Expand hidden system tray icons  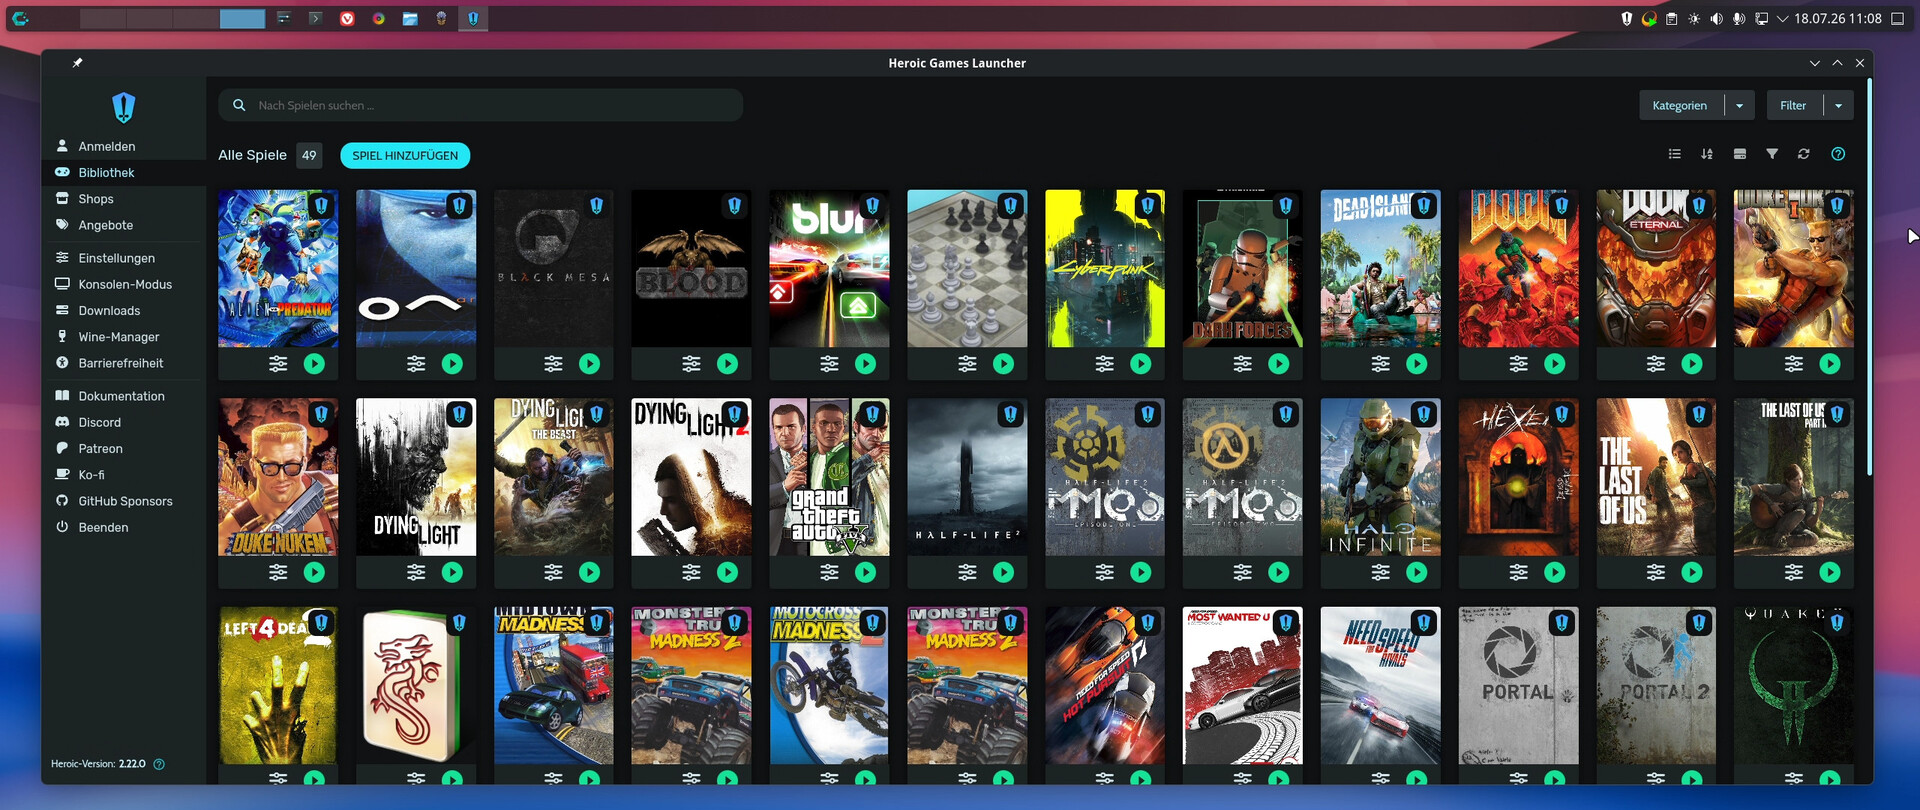click(1782, 18)
